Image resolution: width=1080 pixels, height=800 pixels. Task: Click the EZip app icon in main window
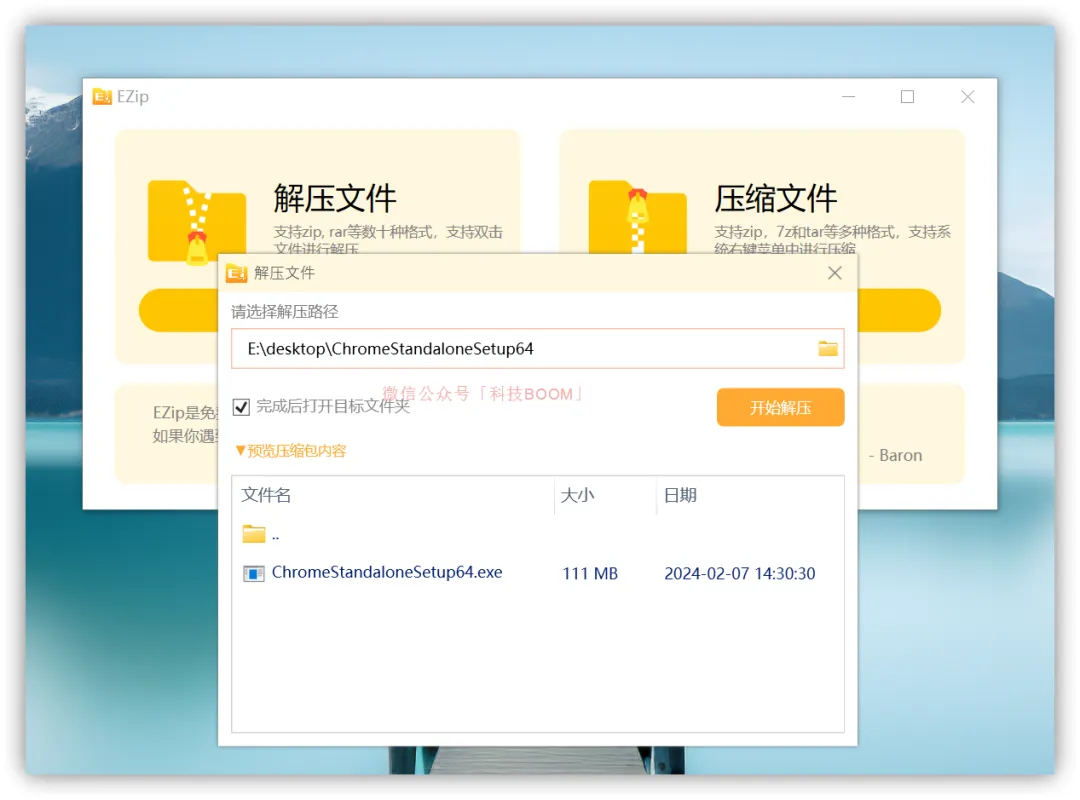(x=102, y=97)
